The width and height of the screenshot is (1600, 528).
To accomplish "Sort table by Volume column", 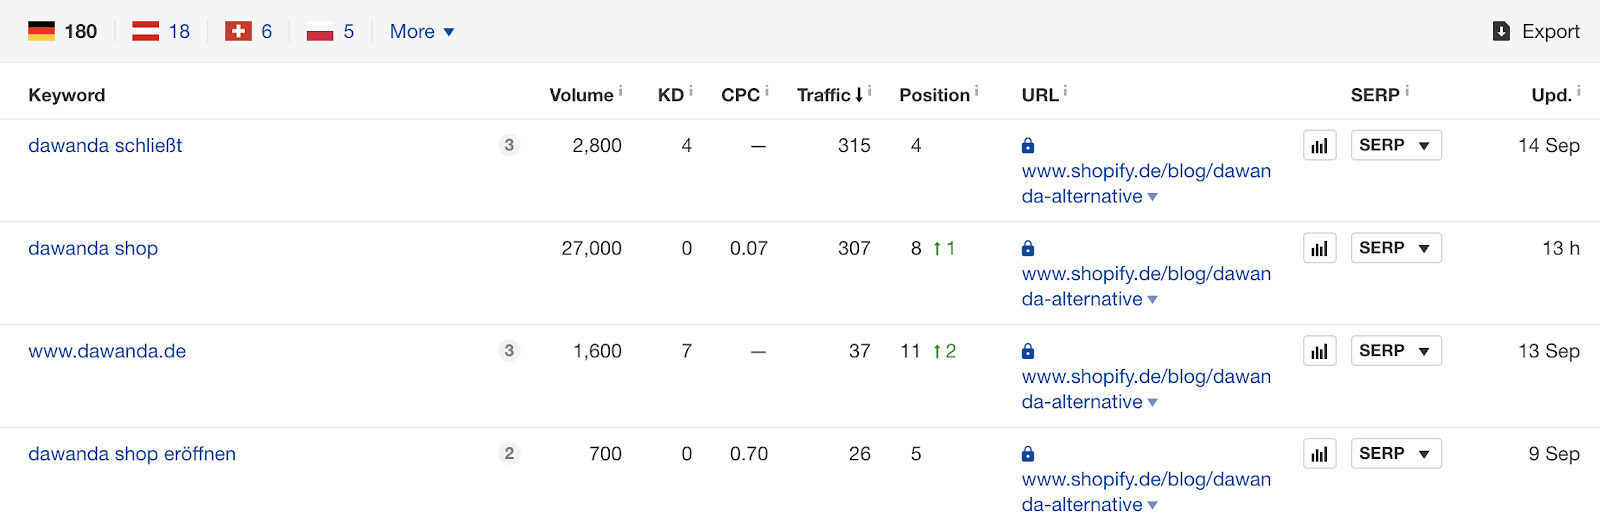I will tap(581, 95).
